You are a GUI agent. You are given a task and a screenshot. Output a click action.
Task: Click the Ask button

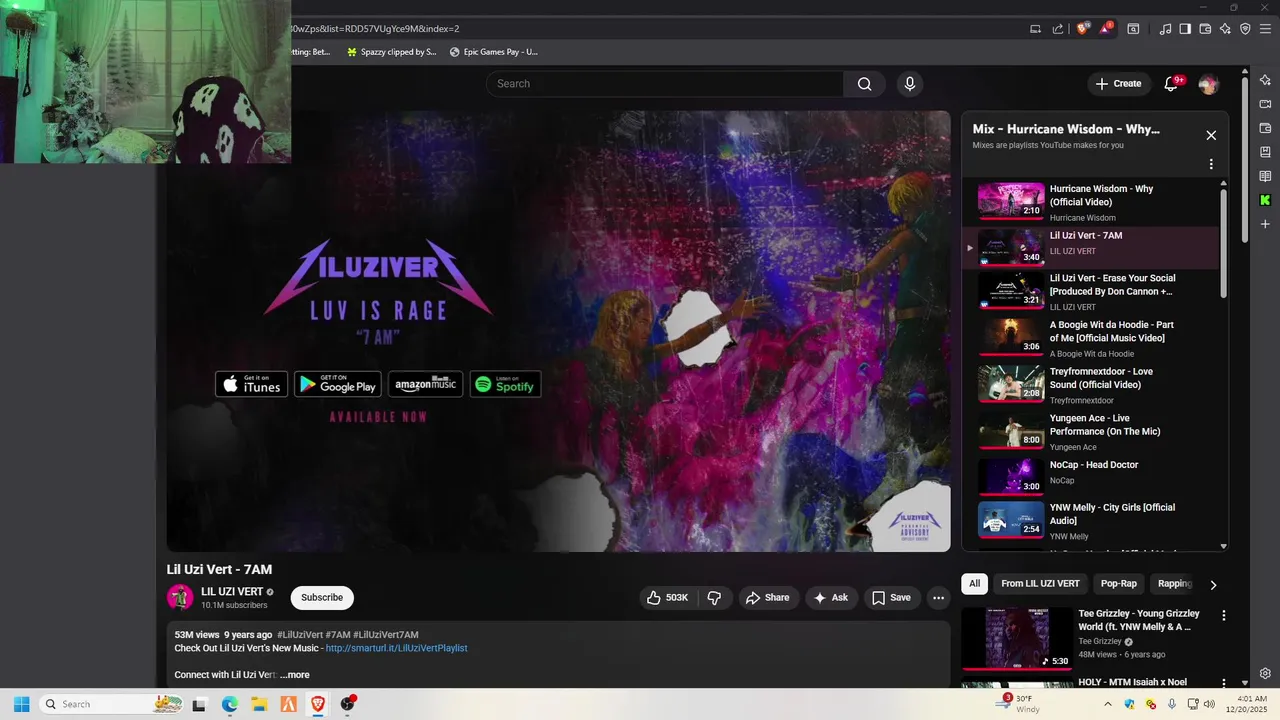pyautogui.click(x=831, y=598)
